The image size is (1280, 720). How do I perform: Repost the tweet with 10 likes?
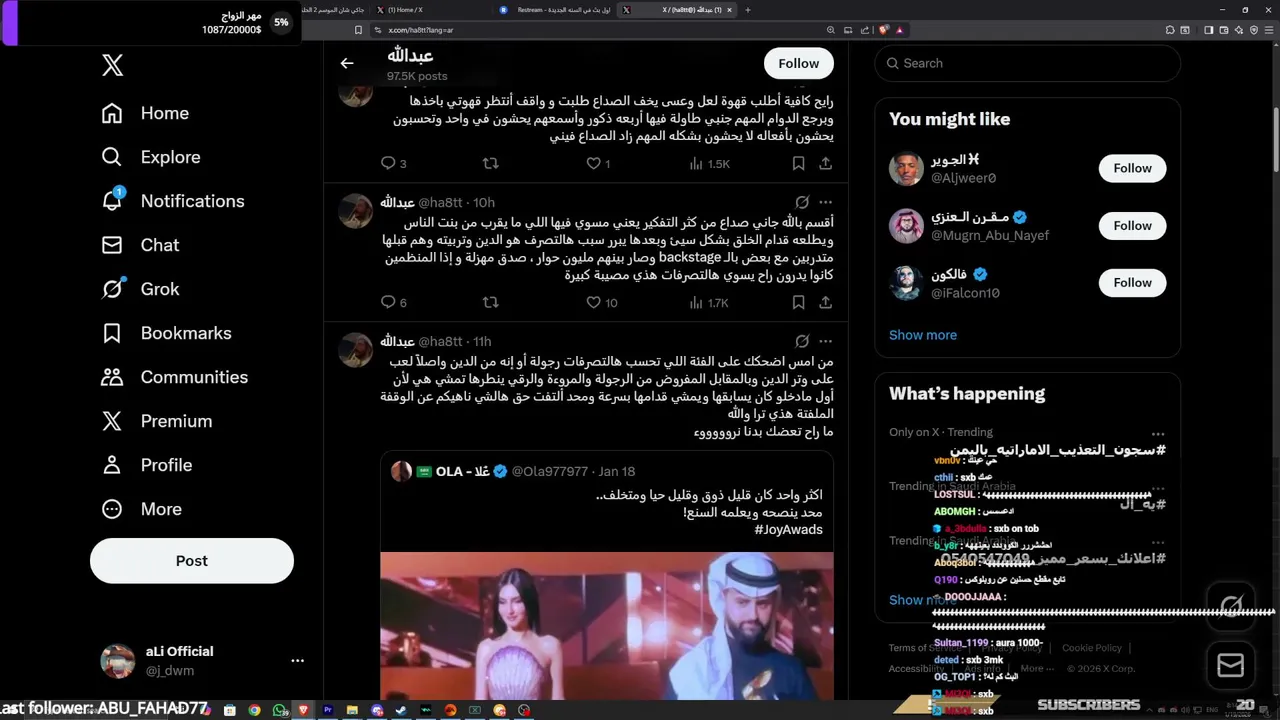[490, 302]
